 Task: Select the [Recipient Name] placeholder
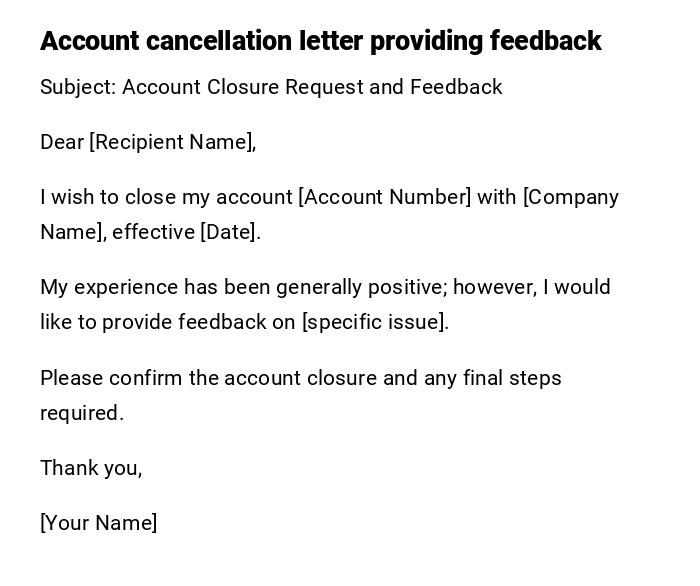coord(172,142)
